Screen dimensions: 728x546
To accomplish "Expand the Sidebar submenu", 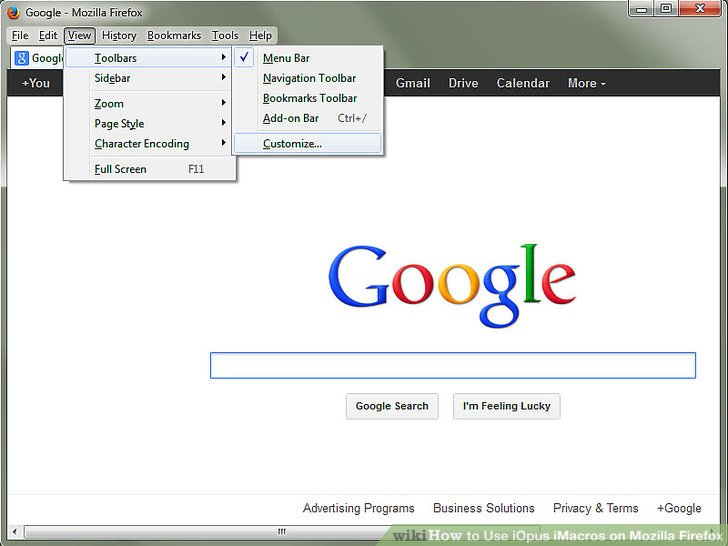I will (149, 78).
